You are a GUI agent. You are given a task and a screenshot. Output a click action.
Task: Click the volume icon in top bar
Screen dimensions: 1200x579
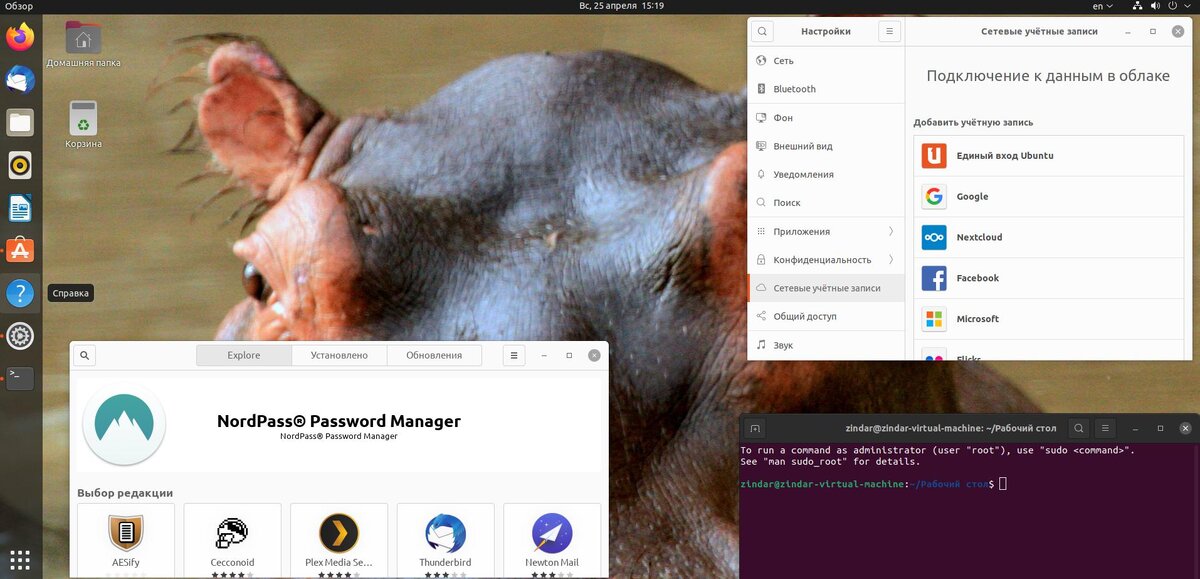[1153, 6]
